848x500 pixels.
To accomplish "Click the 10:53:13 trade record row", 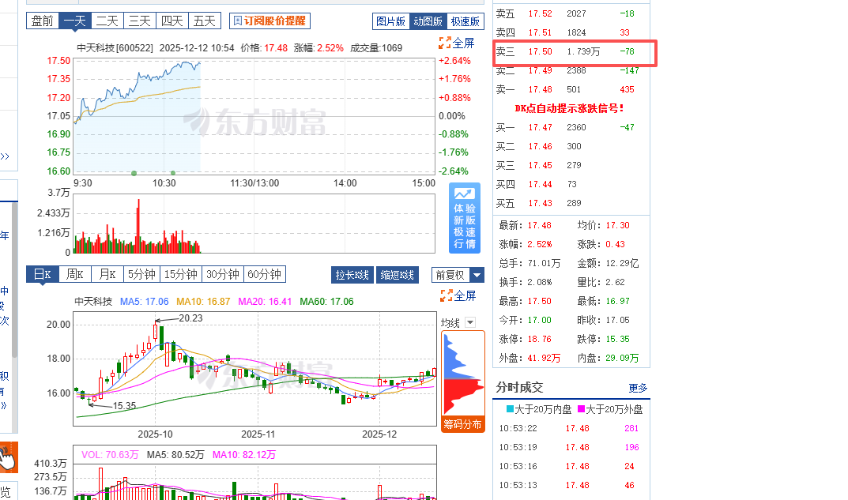I will (571, 485).
